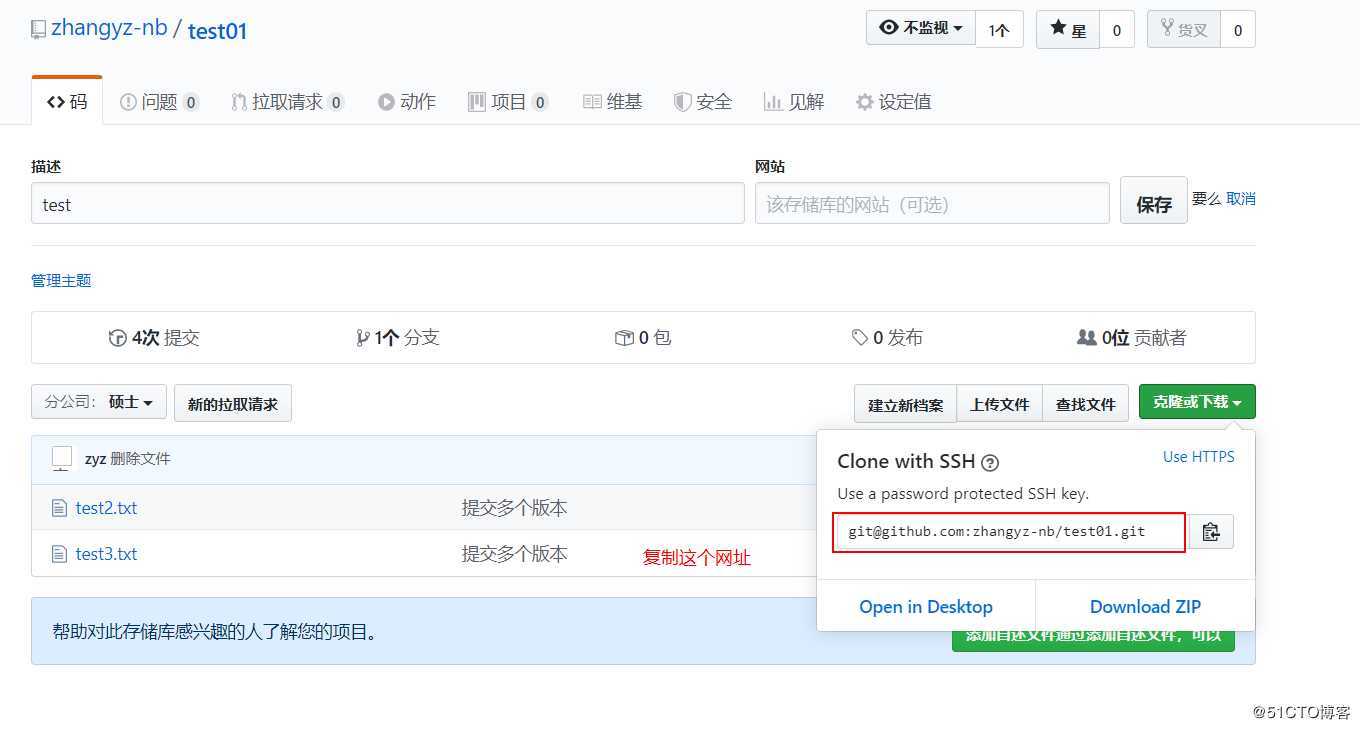This screenshot has height=729, width=1360.
Task: Open the zyz author link
Action: pos(96,459)
